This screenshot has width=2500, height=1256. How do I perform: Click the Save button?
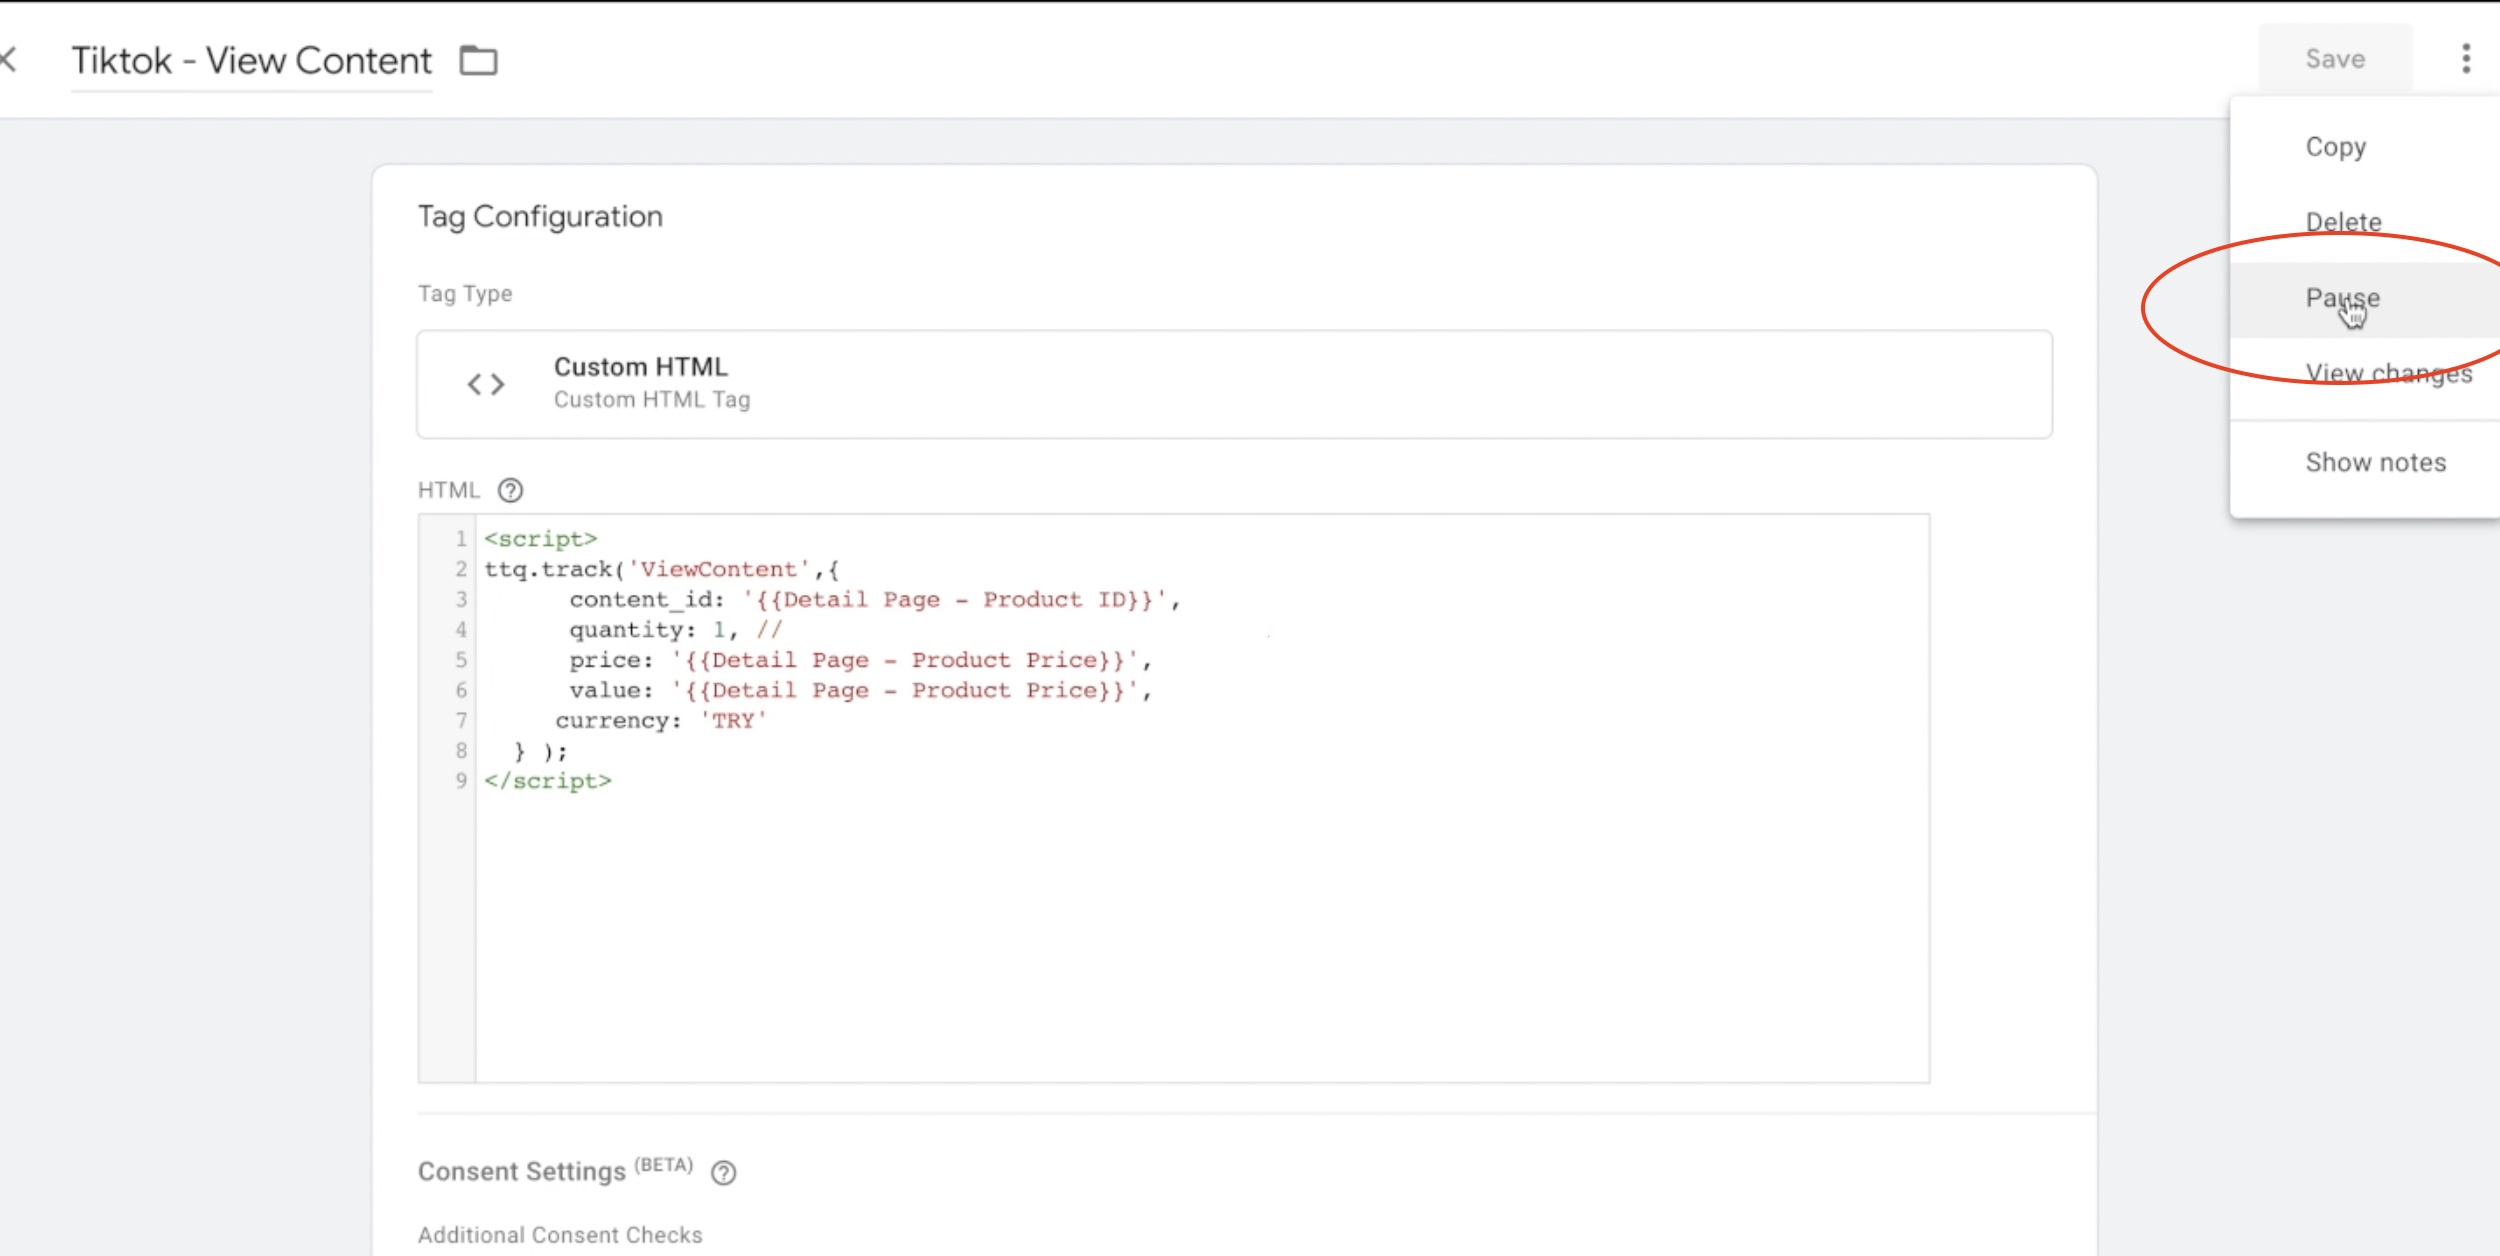(2335, 59)
